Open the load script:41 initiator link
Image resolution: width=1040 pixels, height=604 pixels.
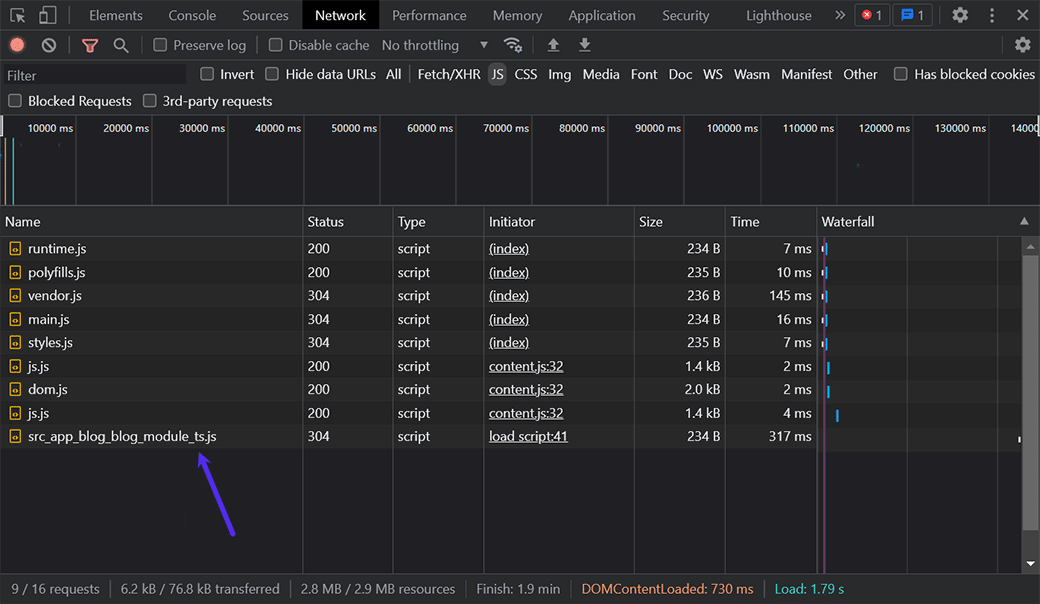528,436
